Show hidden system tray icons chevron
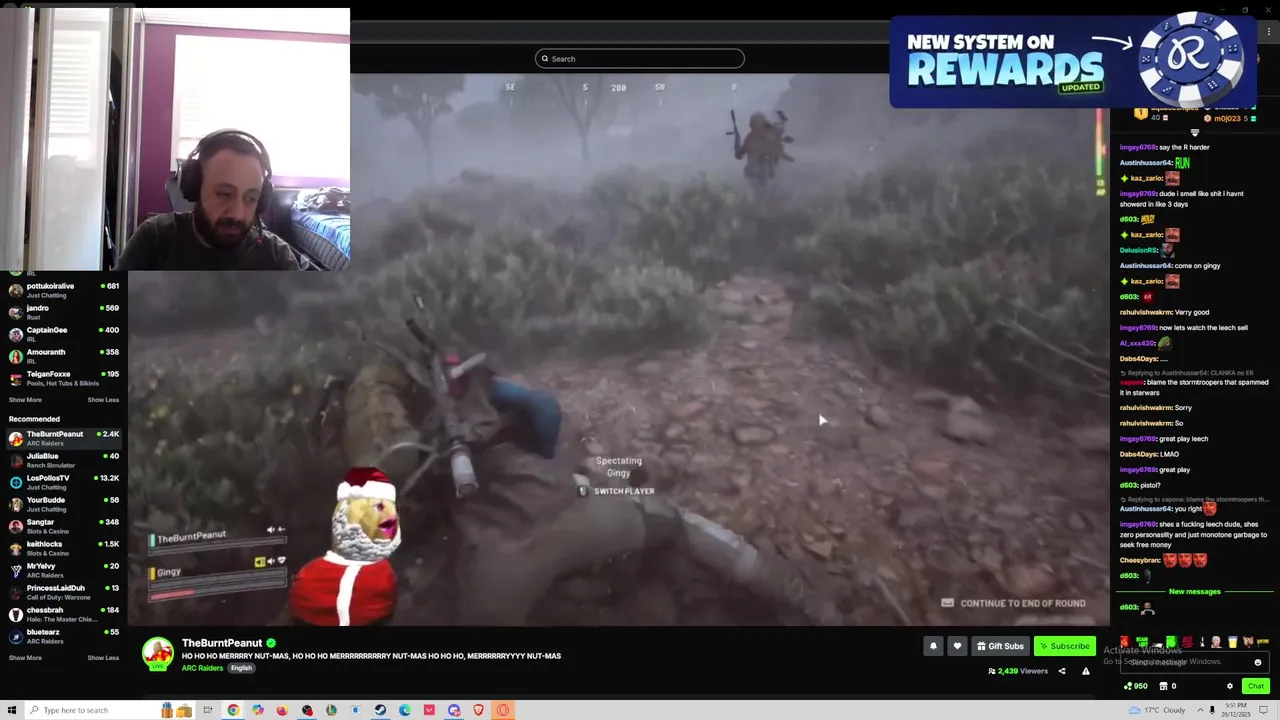Screen dimensions: 1280x720 [1198, 710]
